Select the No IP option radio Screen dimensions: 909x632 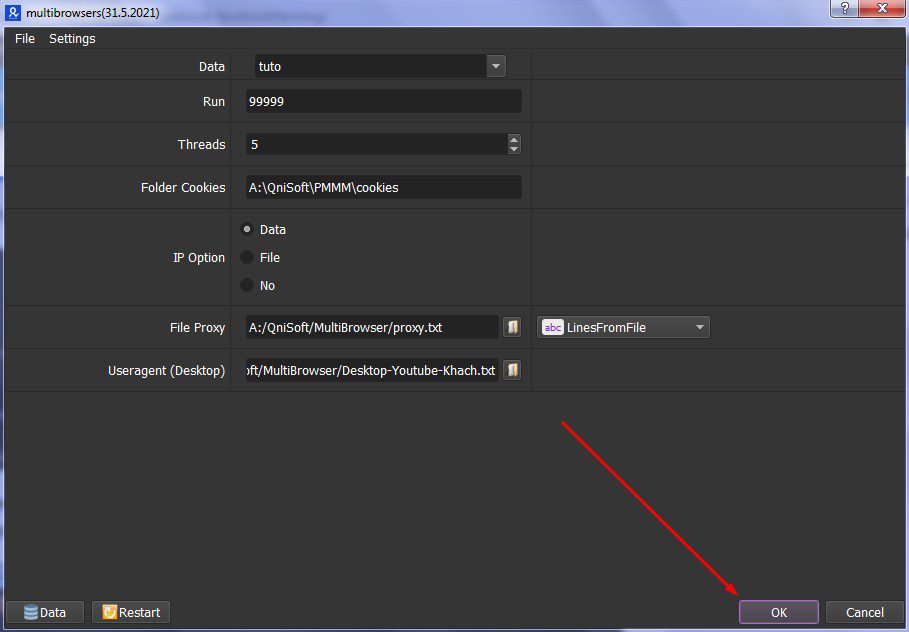click(247, 285)
